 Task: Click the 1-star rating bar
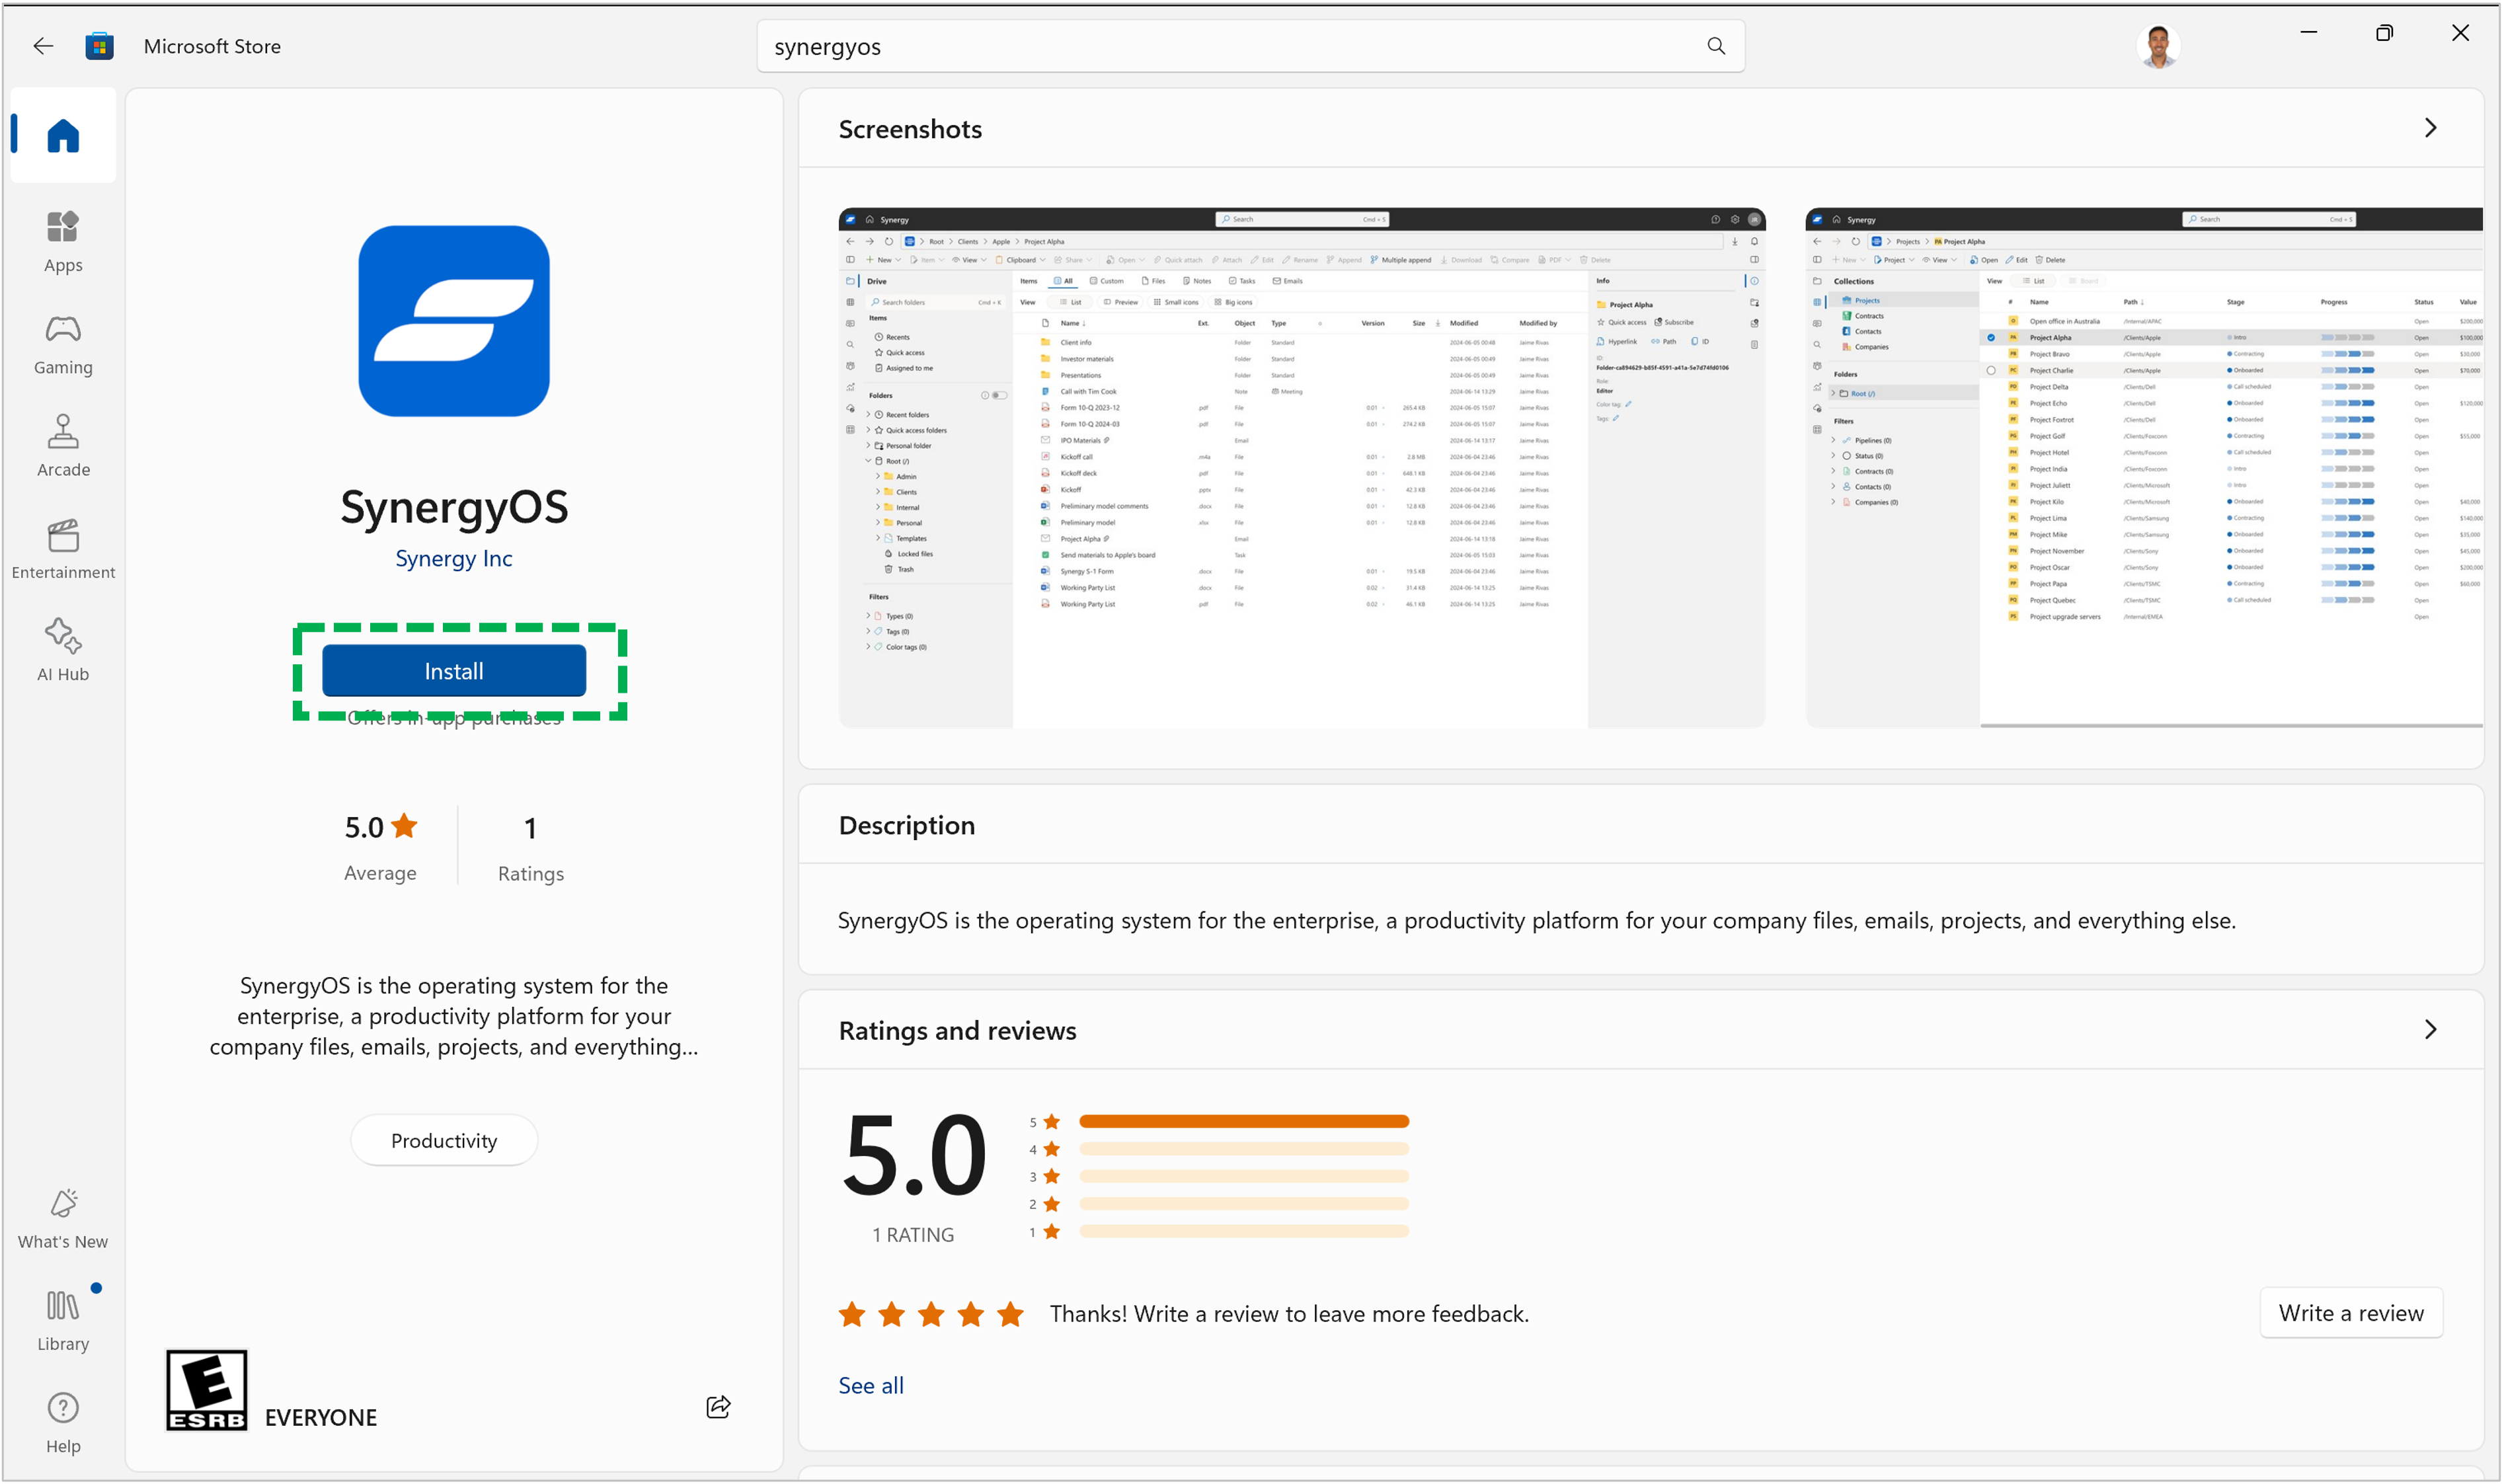pos(1243,1231)
